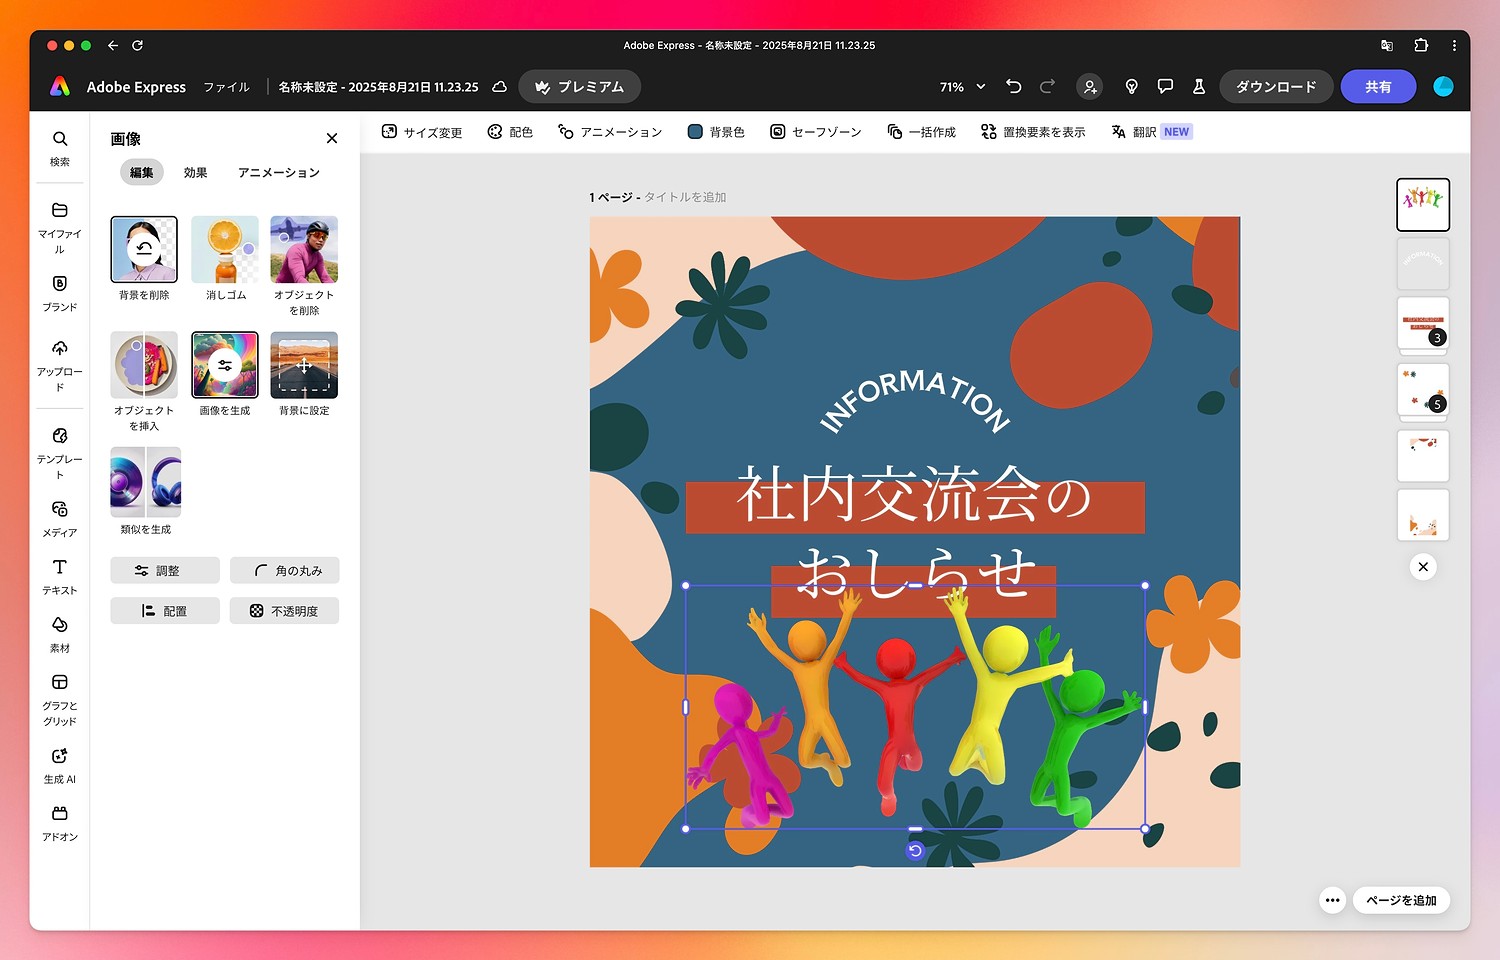1500x960 pixels.
Task: Select the 背景を削除 (remove background) tool
Action: (143, 249)
